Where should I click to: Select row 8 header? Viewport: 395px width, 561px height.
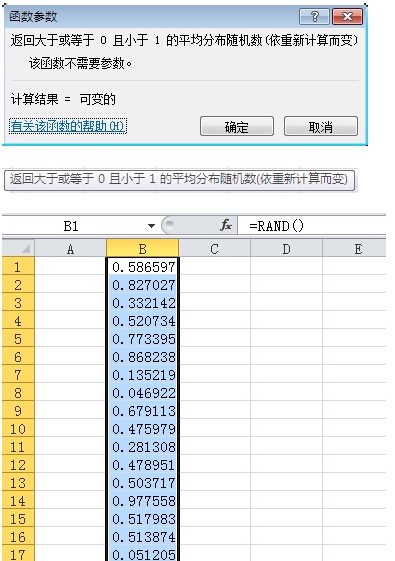pyautogui.click(x=18, y=392)
